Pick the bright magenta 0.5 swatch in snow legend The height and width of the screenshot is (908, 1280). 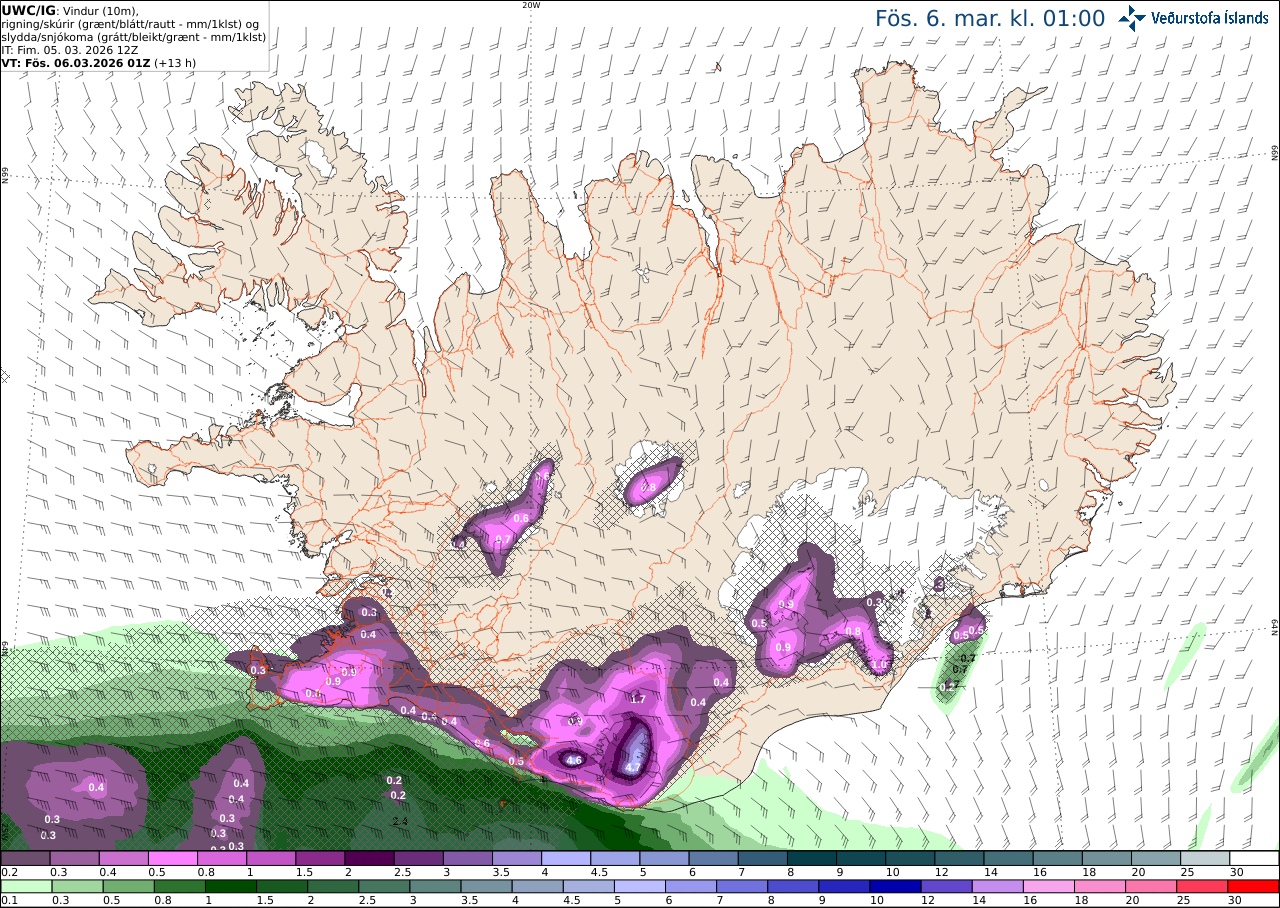(x=173, y=858)
